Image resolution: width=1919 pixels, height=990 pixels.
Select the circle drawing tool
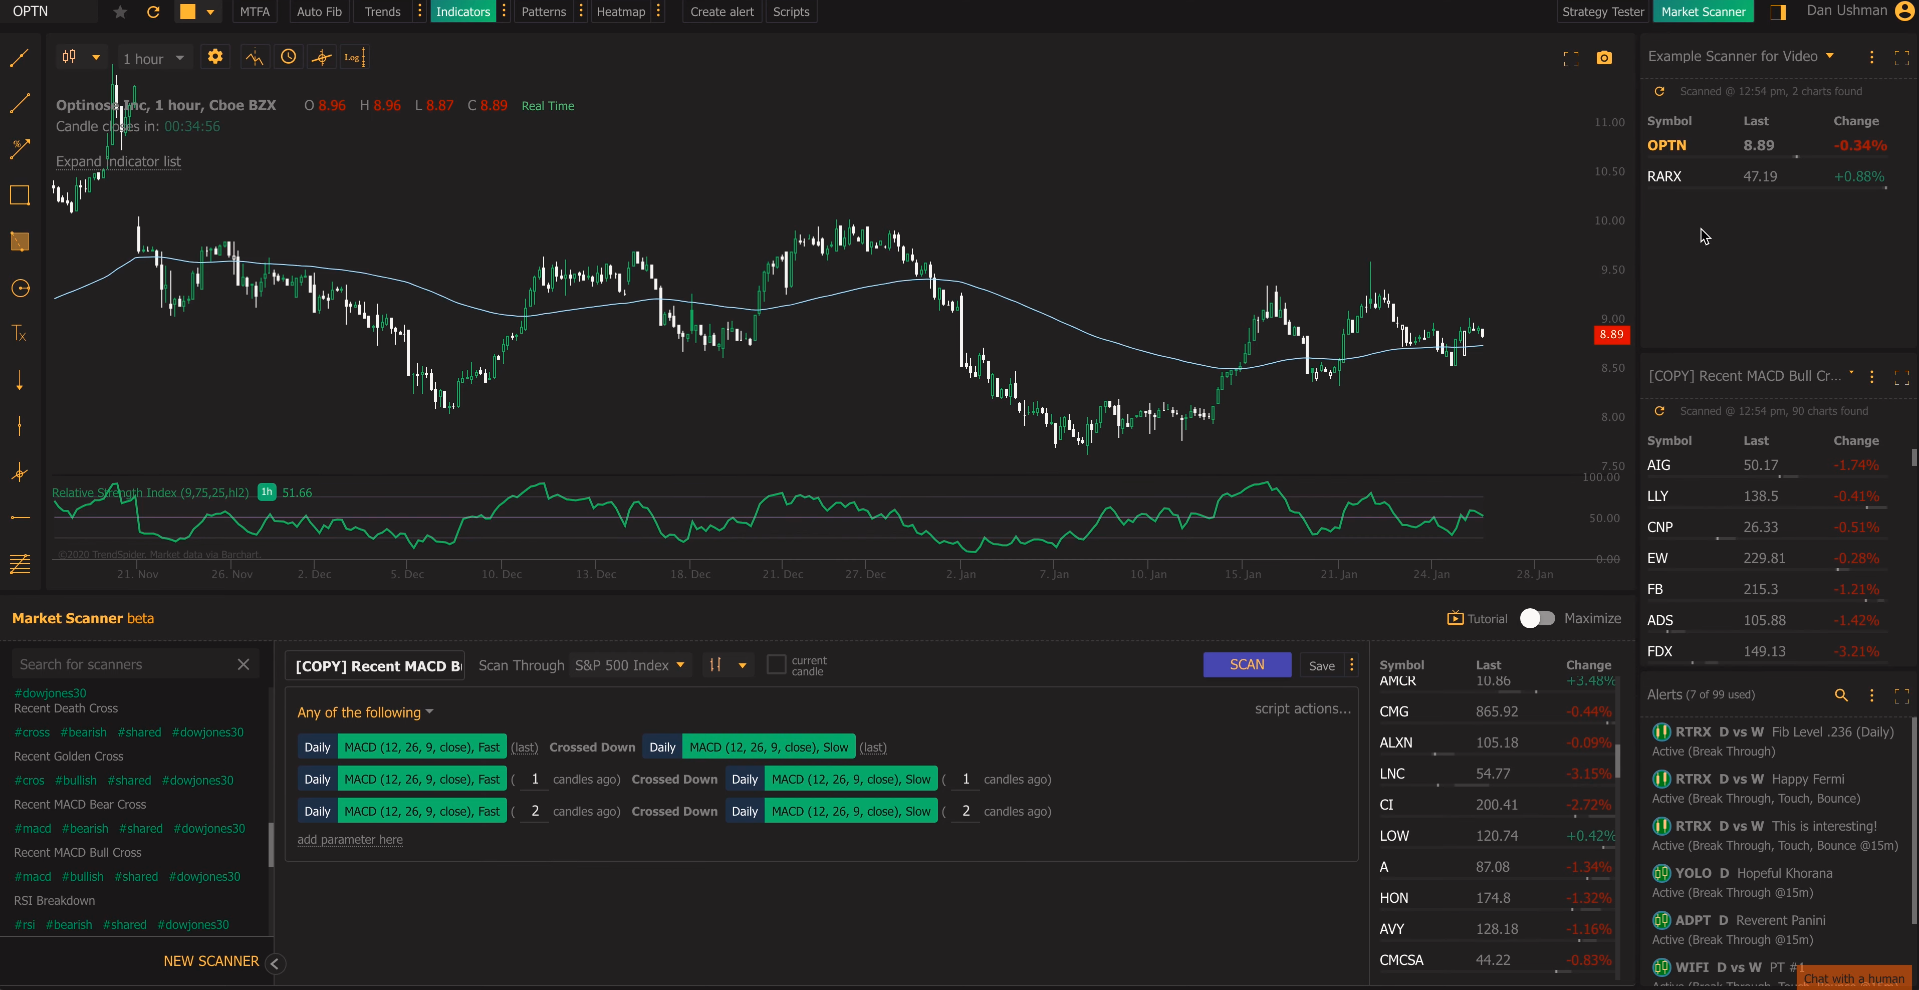(19, 288)
